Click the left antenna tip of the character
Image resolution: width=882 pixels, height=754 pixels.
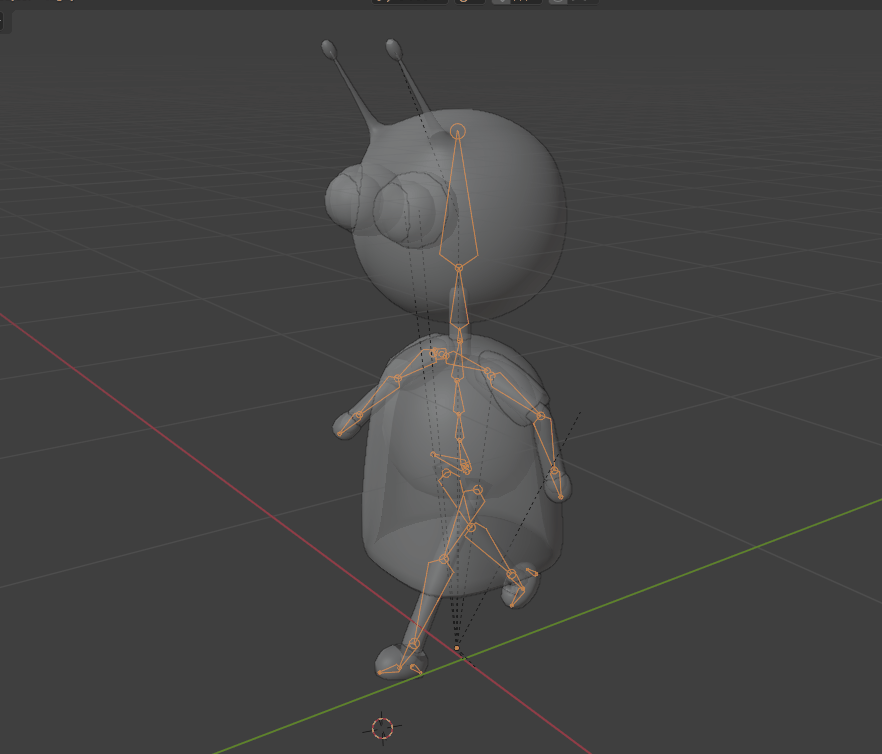click(x=330, y=49)
